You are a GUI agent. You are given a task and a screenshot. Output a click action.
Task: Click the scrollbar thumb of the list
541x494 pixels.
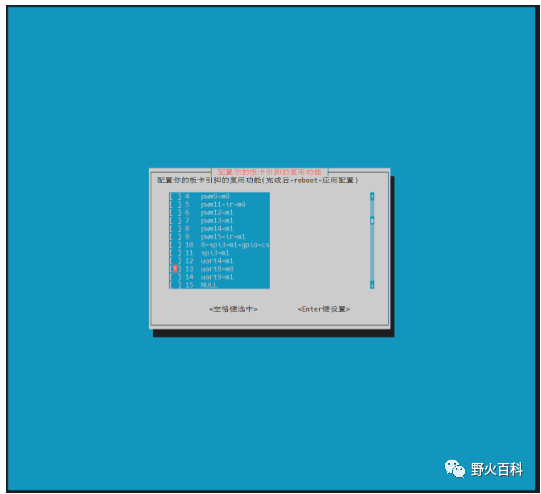(372, 220)
